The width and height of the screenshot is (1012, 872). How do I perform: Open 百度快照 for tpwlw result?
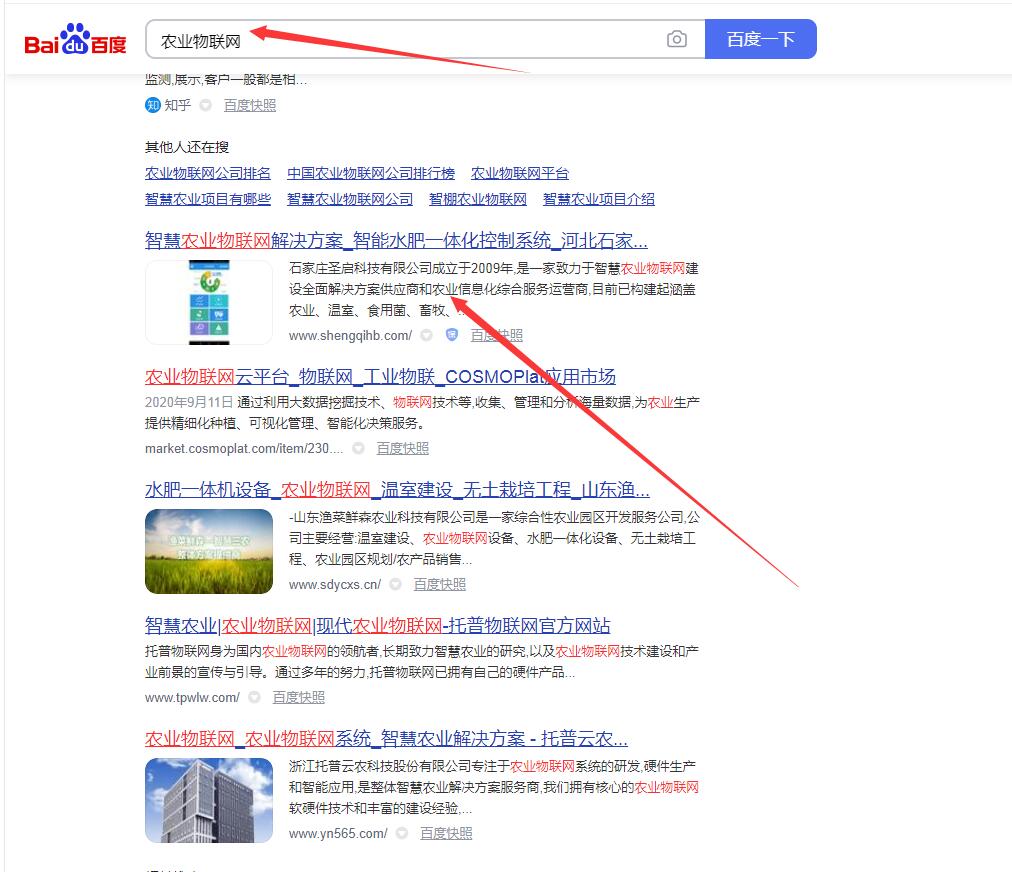(299, 697)
